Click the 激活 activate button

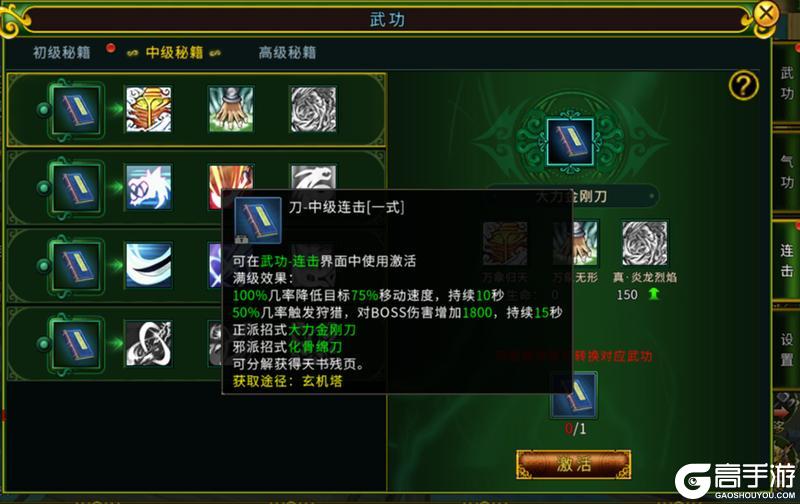(x=574, y=464)
